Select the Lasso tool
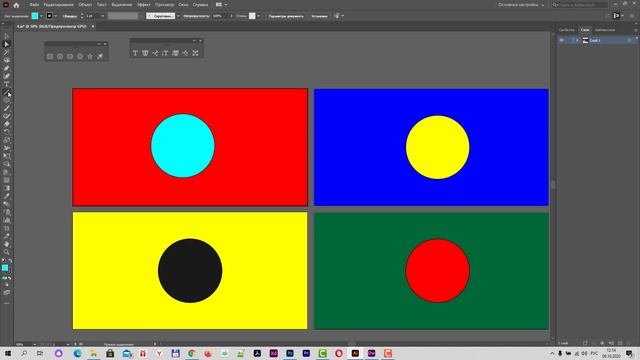Image resolution: width=640 pixels, height=360 pixels. (7, 60)
